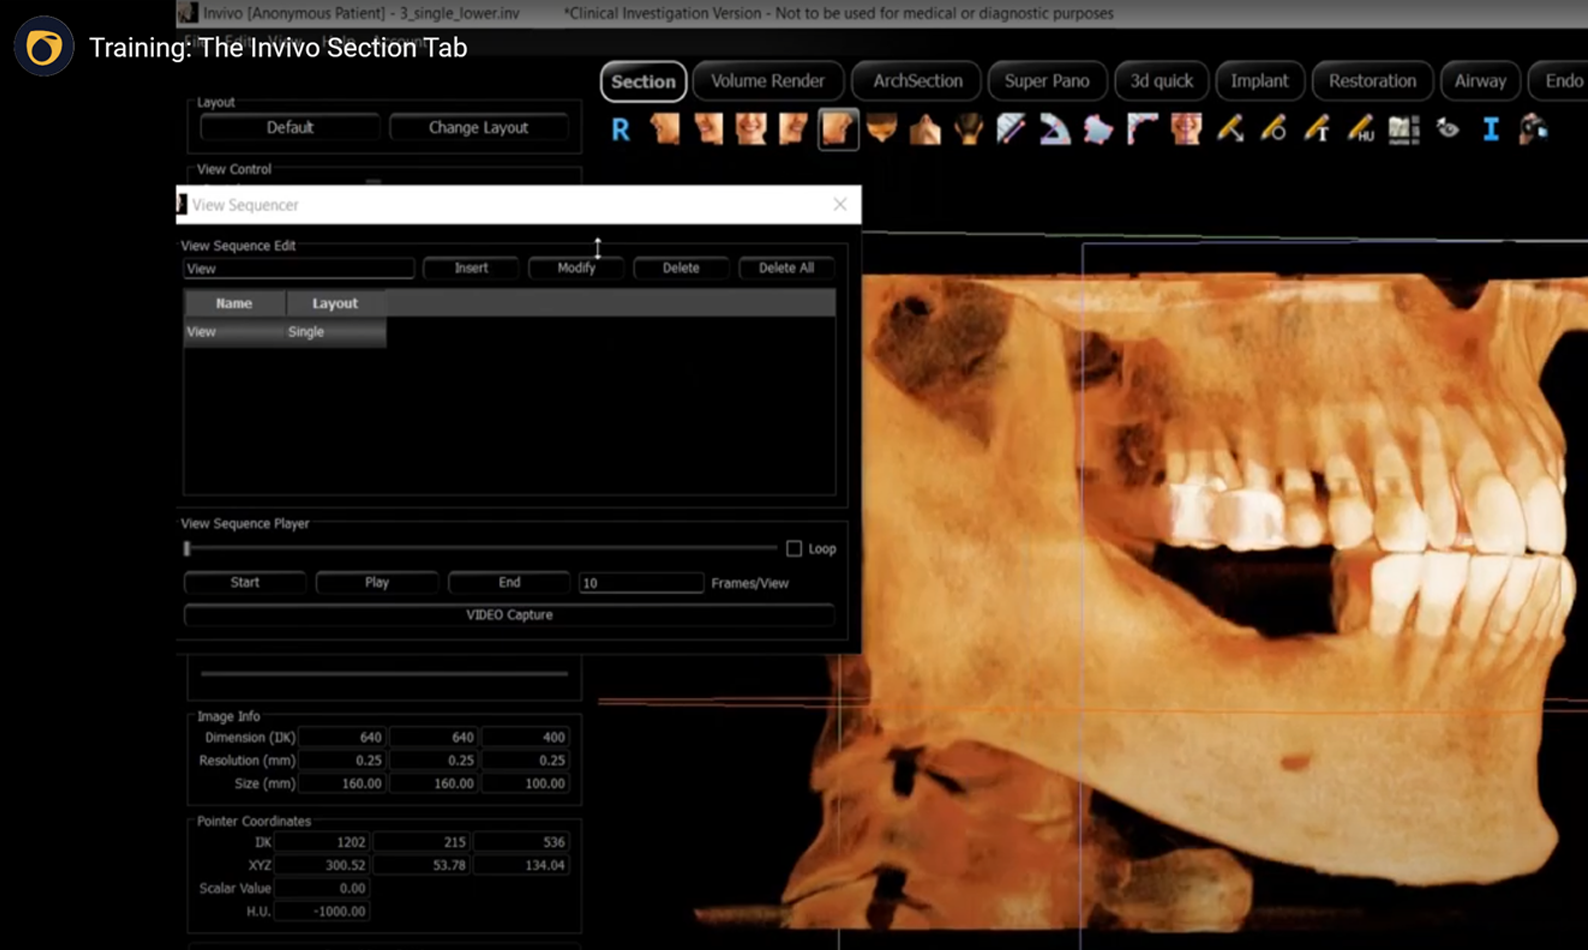The height and width of the screenshot is (950, 1588).
Task: Click the H.U. value -1000.00
Action: [x=322, y=911]
